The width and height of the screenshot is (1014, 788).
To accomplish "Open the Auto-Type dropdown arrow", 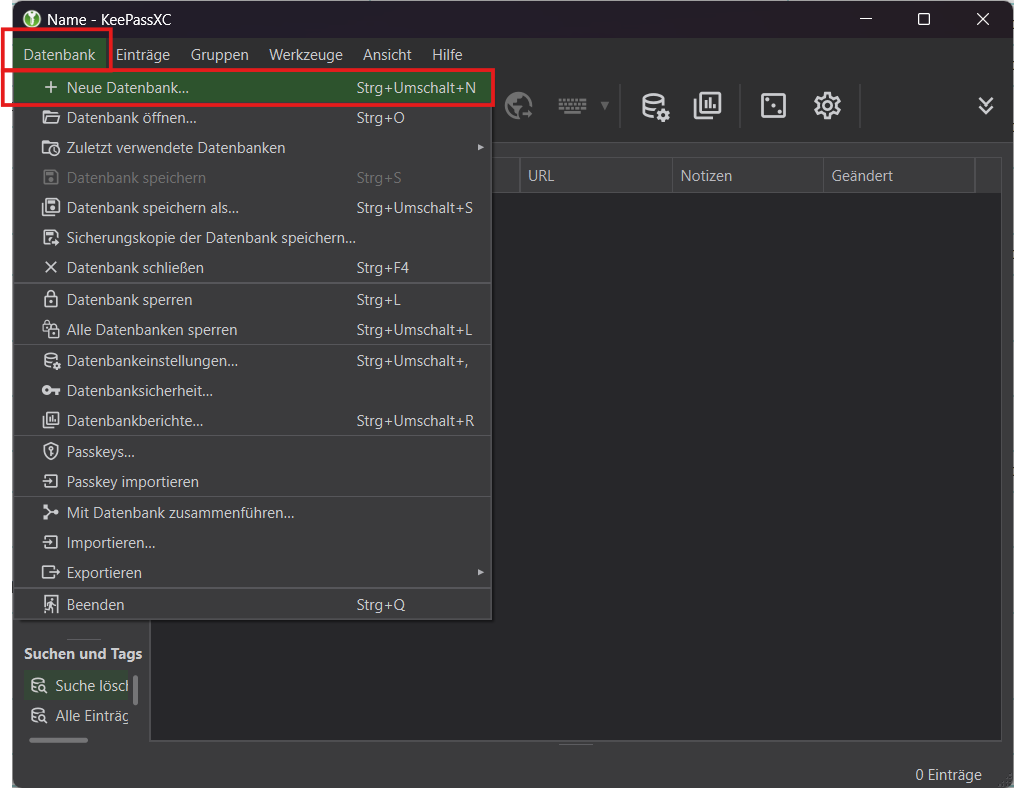I will coord(604,105).
